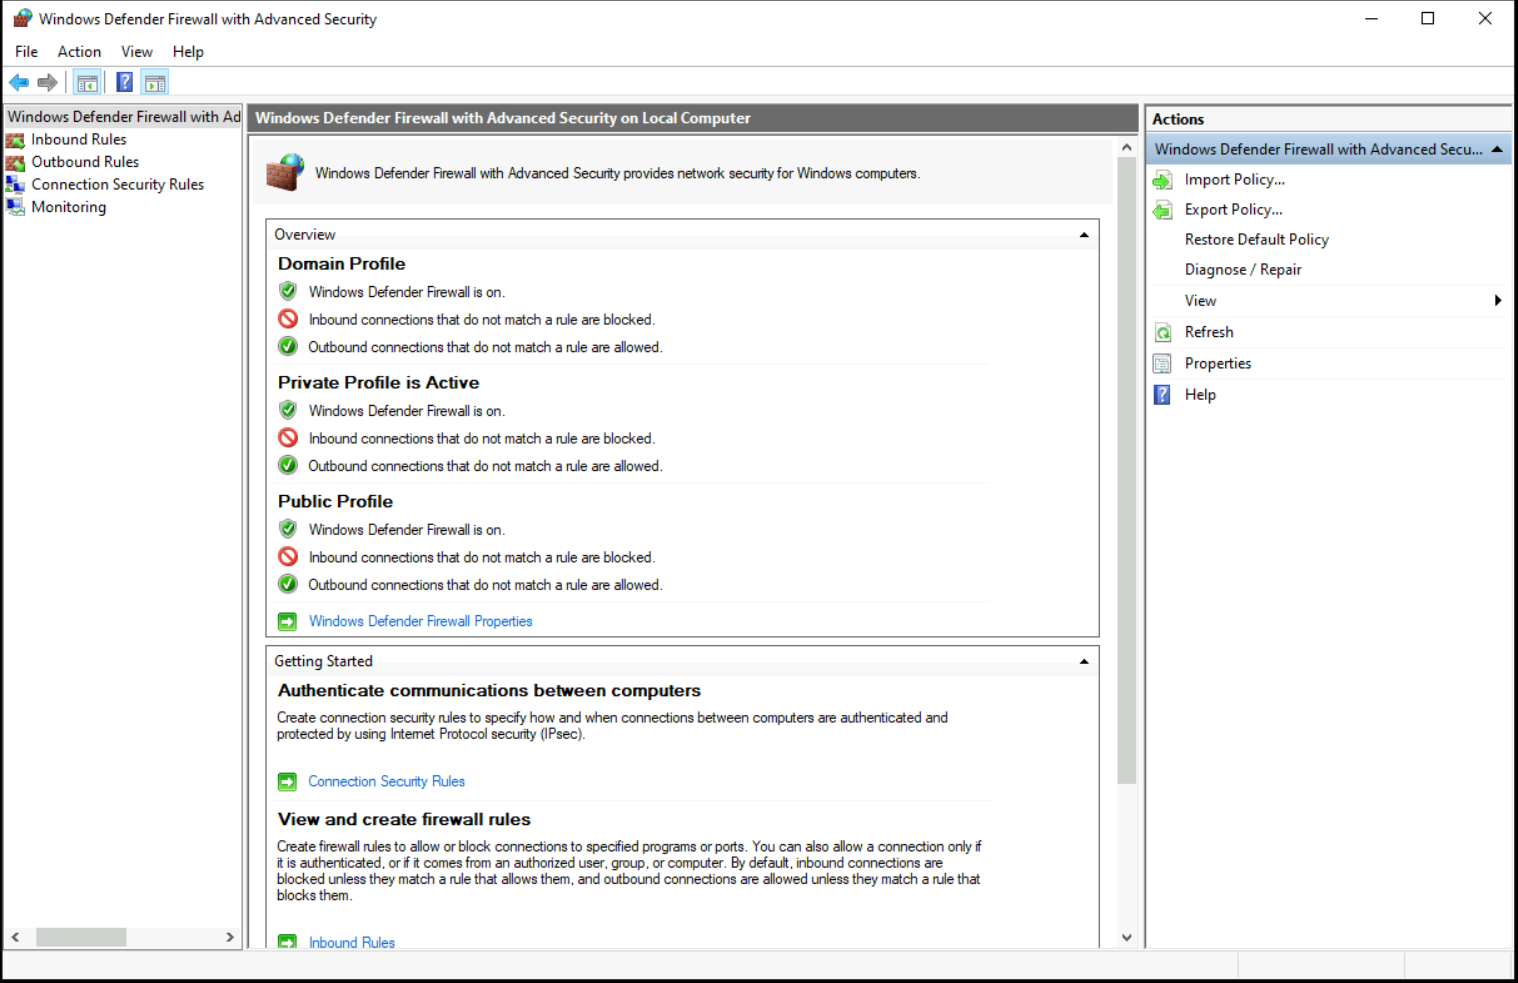This screenshot has width=1518, height=983.
Task: Open the Inbound Rules link at bottom
Action: (352, 942)
